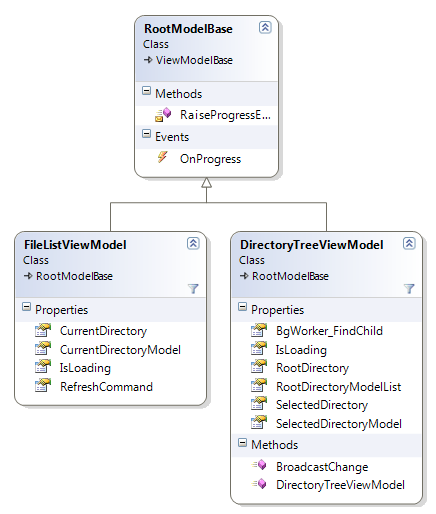Click the RaiseProgressE... method icon
Viewport: 436px width, 514px height.
click(163, 115)
